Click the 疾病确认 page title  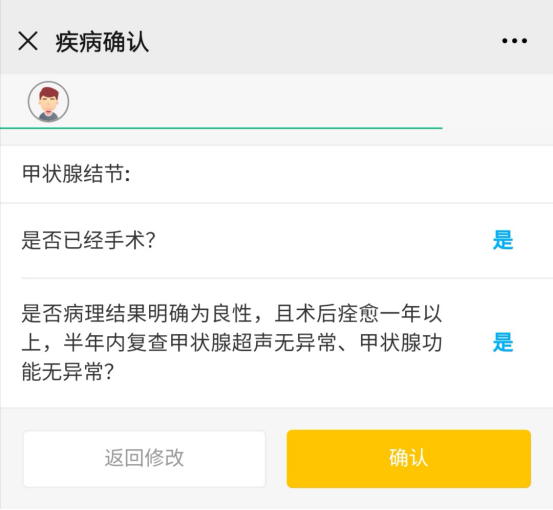click(102, 42)
